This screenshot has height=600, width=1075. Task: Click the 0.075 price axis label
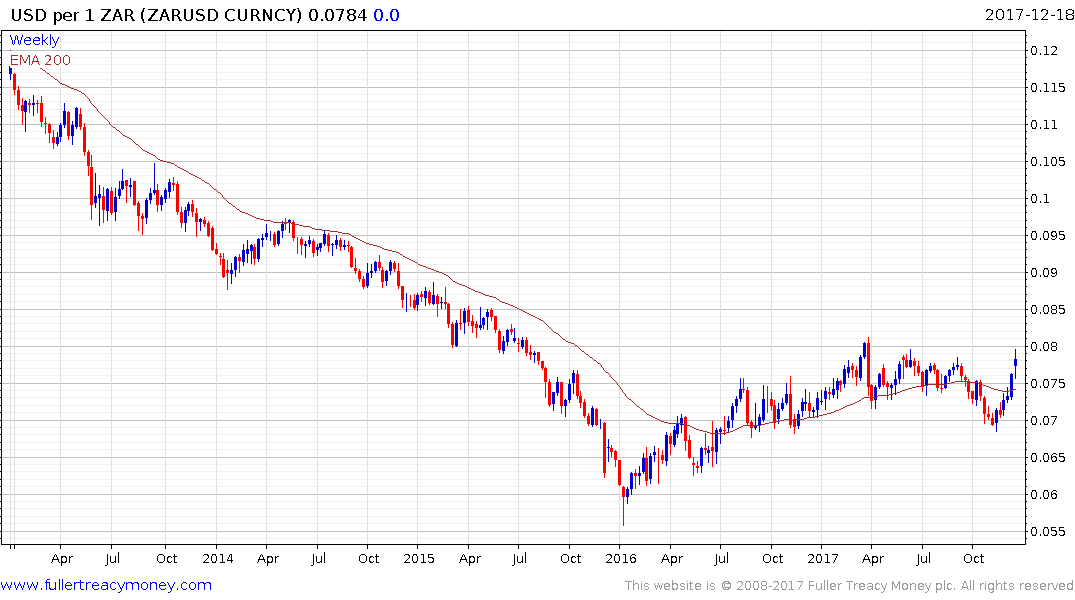[1048, 383]
